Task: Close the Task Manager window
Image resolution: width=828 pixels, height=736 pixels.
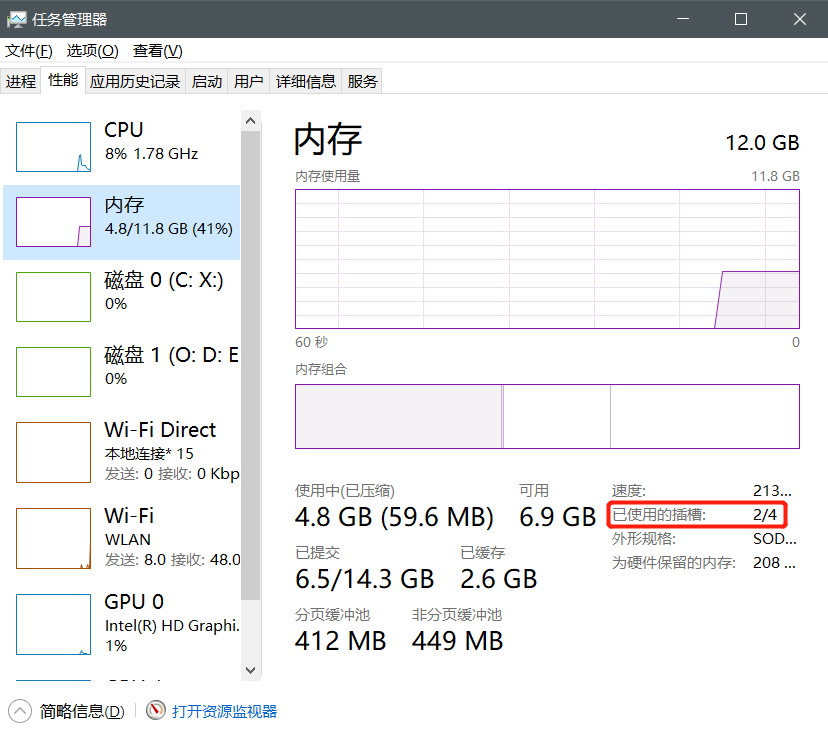Action: (799, 19)
